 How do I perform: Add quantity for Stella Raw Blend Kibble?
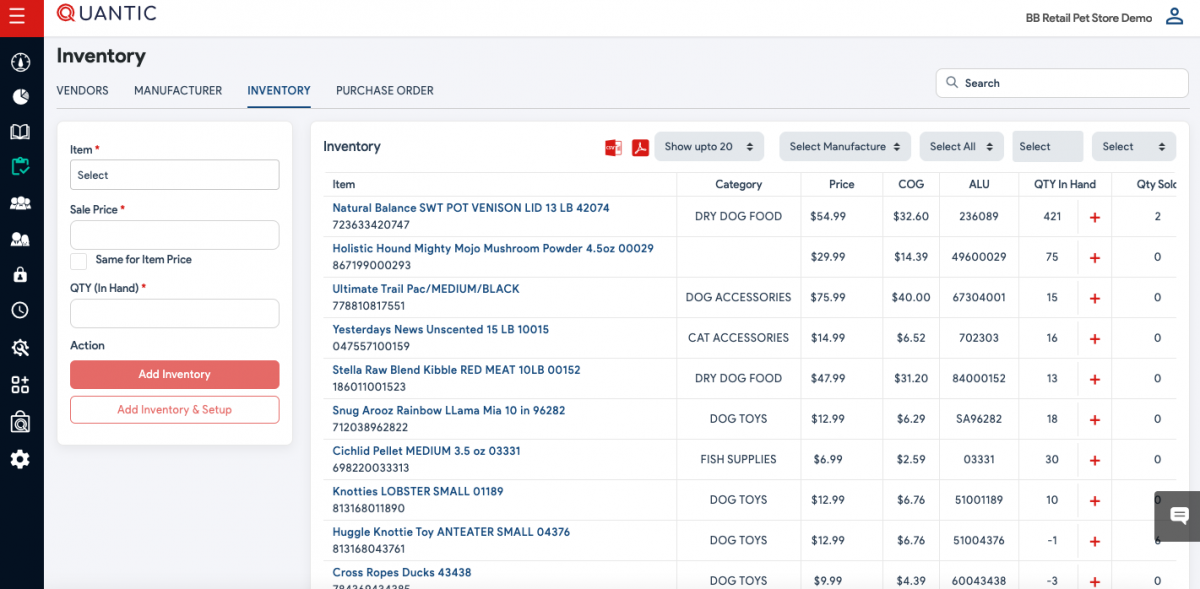pyautogui.click(x=1094, y=379)
